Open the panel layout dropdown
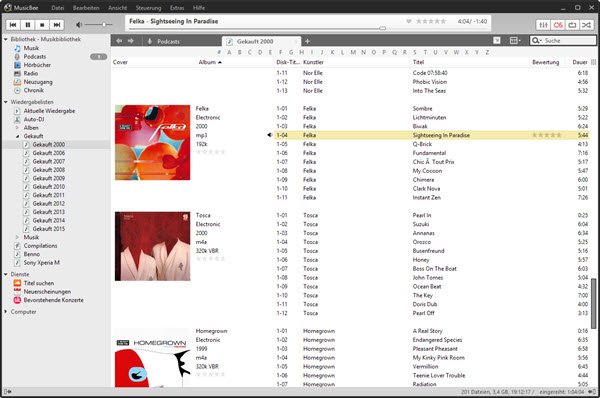This screenshot has height=398, width=600. [x=515, y=41]
